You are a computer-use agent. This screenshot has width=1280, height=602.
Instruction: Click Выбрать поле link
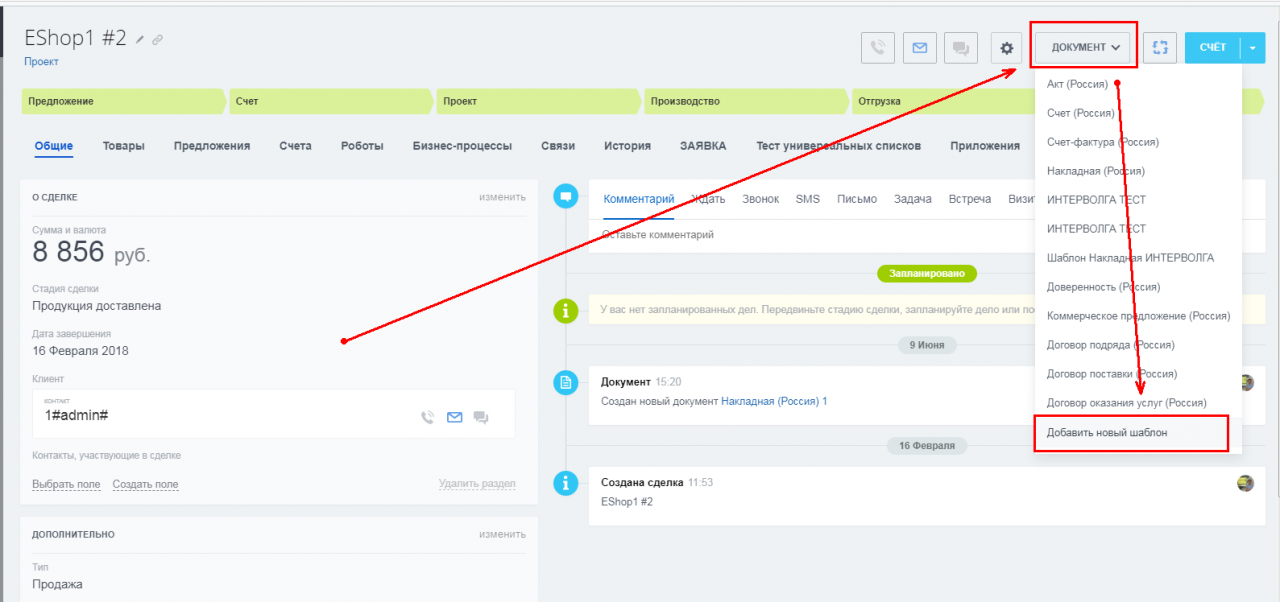point(66,484)
